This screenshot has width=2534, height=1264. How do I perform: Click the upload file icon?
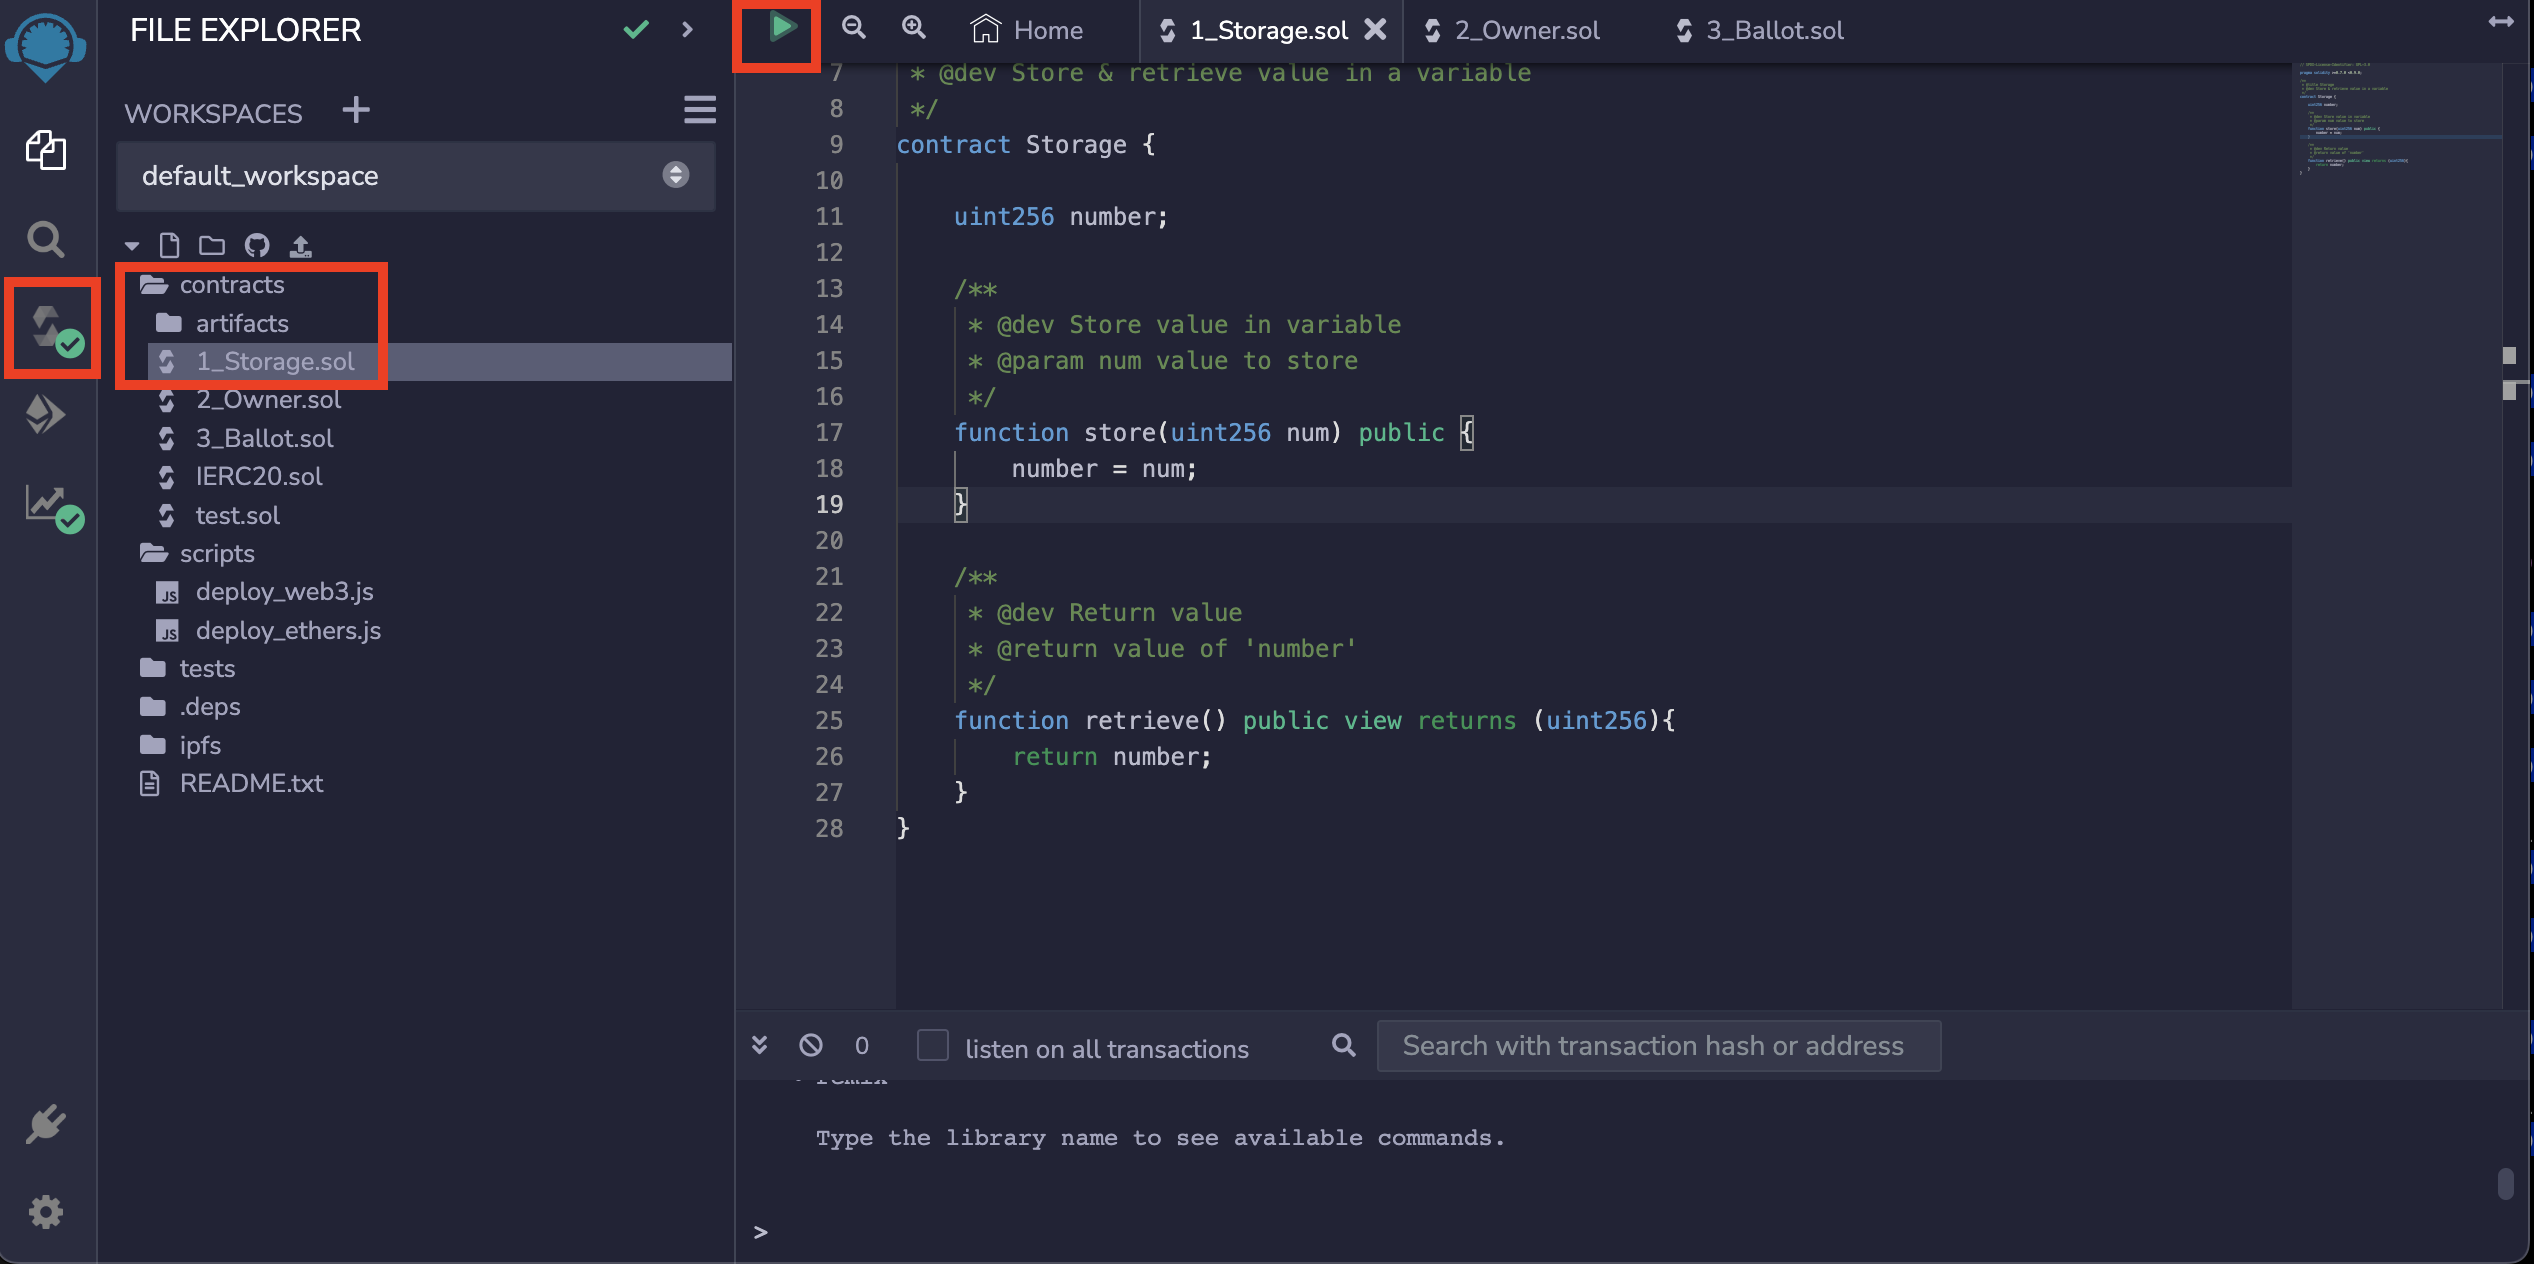300,245
